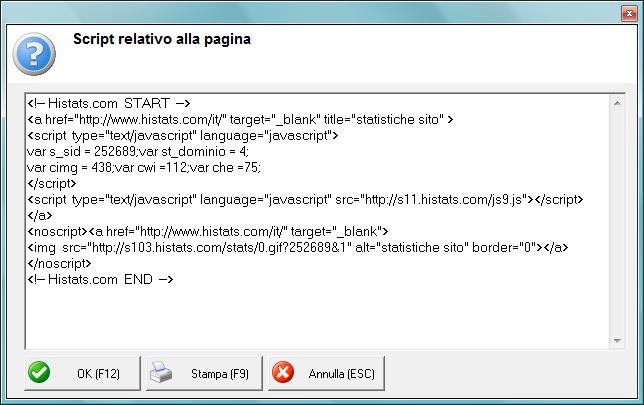The image size is (644, 405).
Task: Click the first script type="text/javascript" line
Action: (x=183, y=136)
